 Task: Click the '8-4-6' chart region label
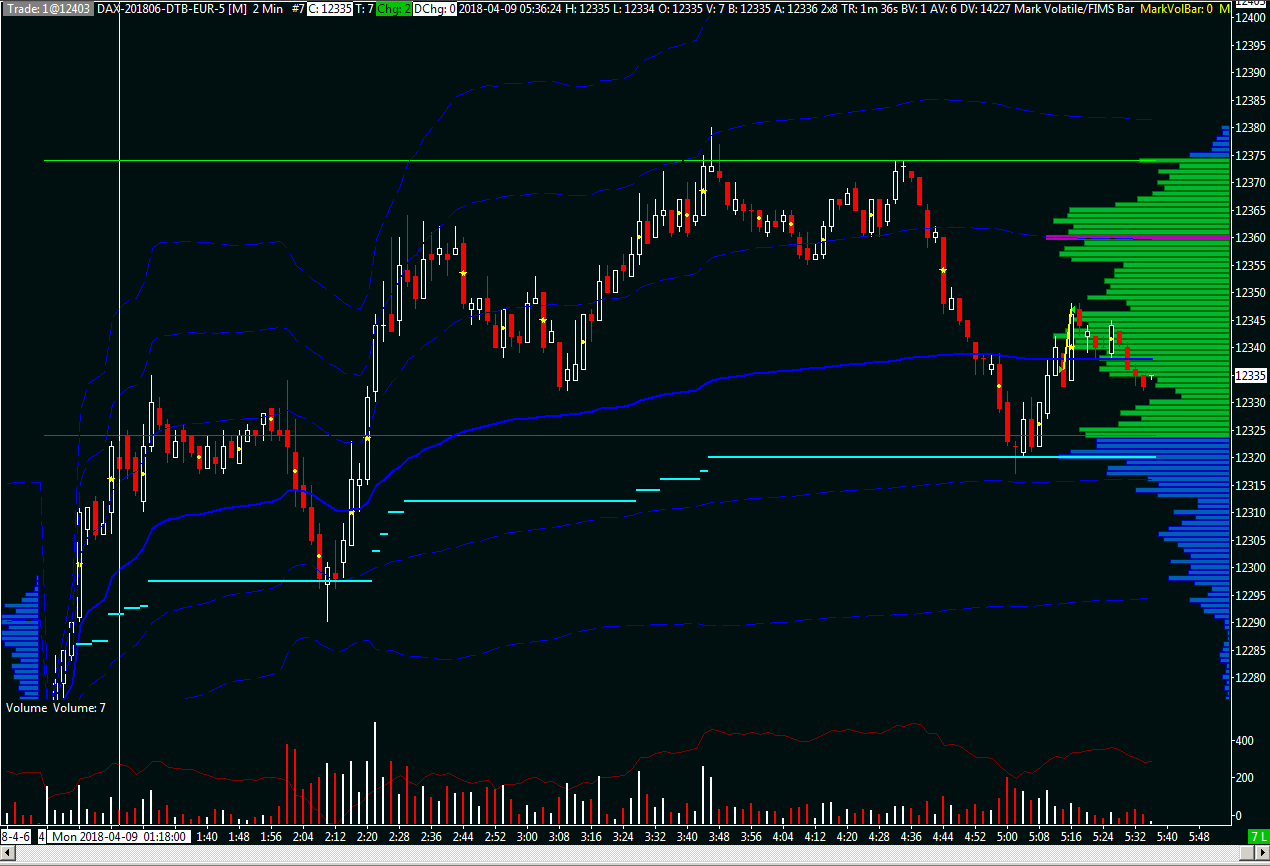(x=17, y=836)
